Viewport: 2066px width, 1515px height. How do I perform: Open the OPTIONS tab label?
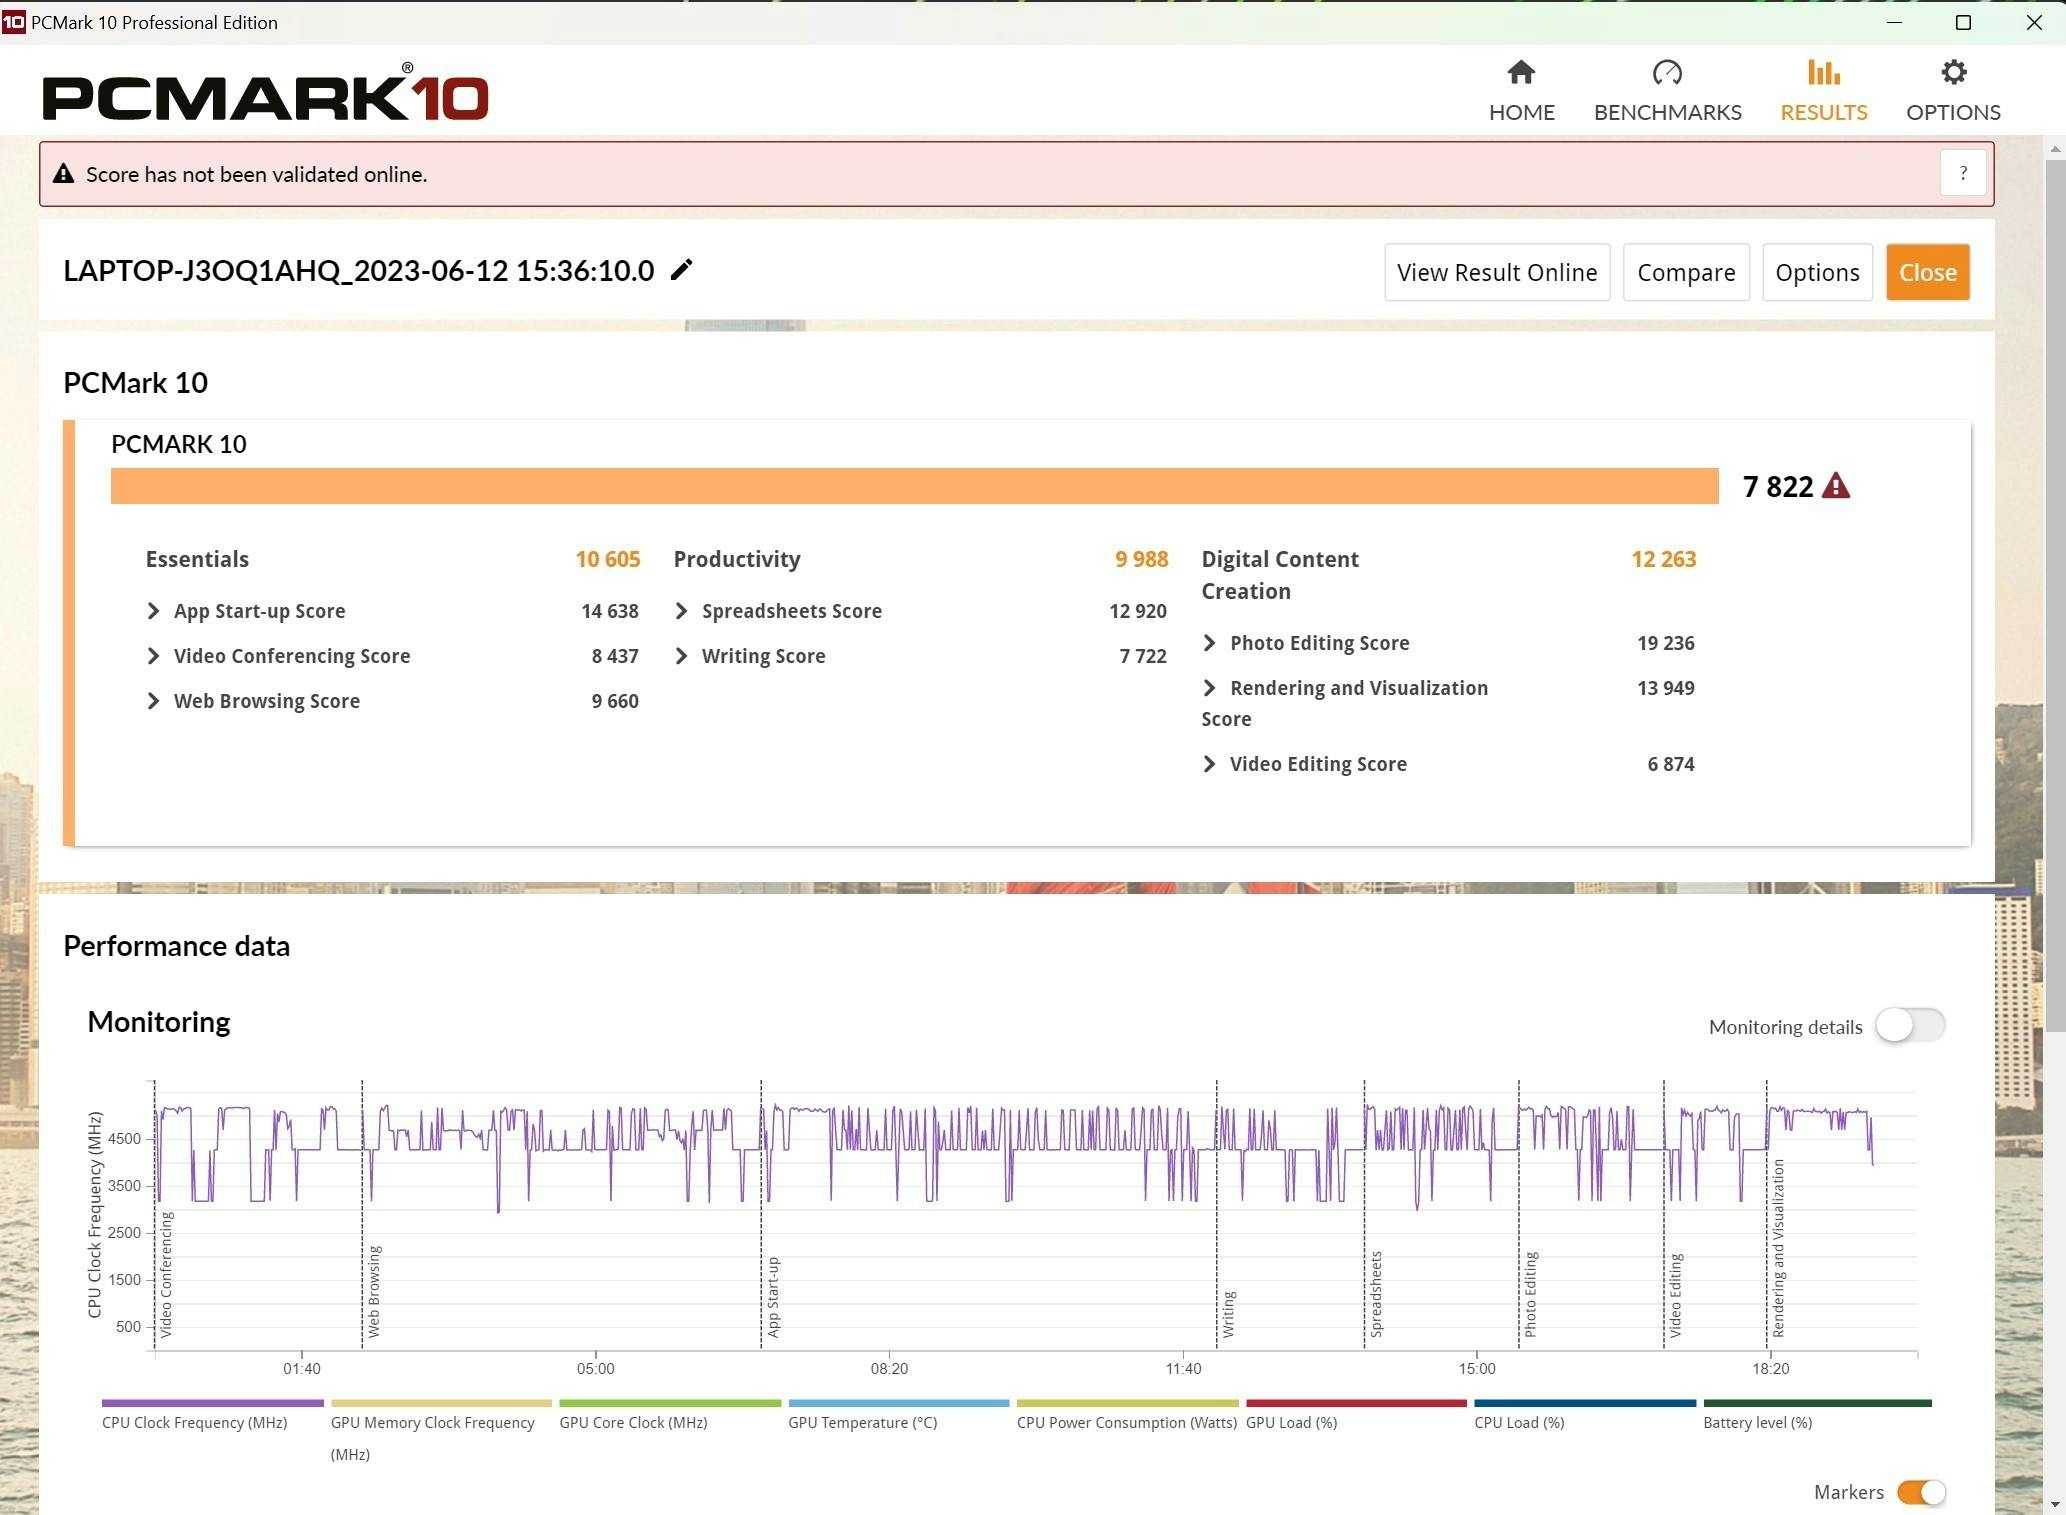[1953, 112]
